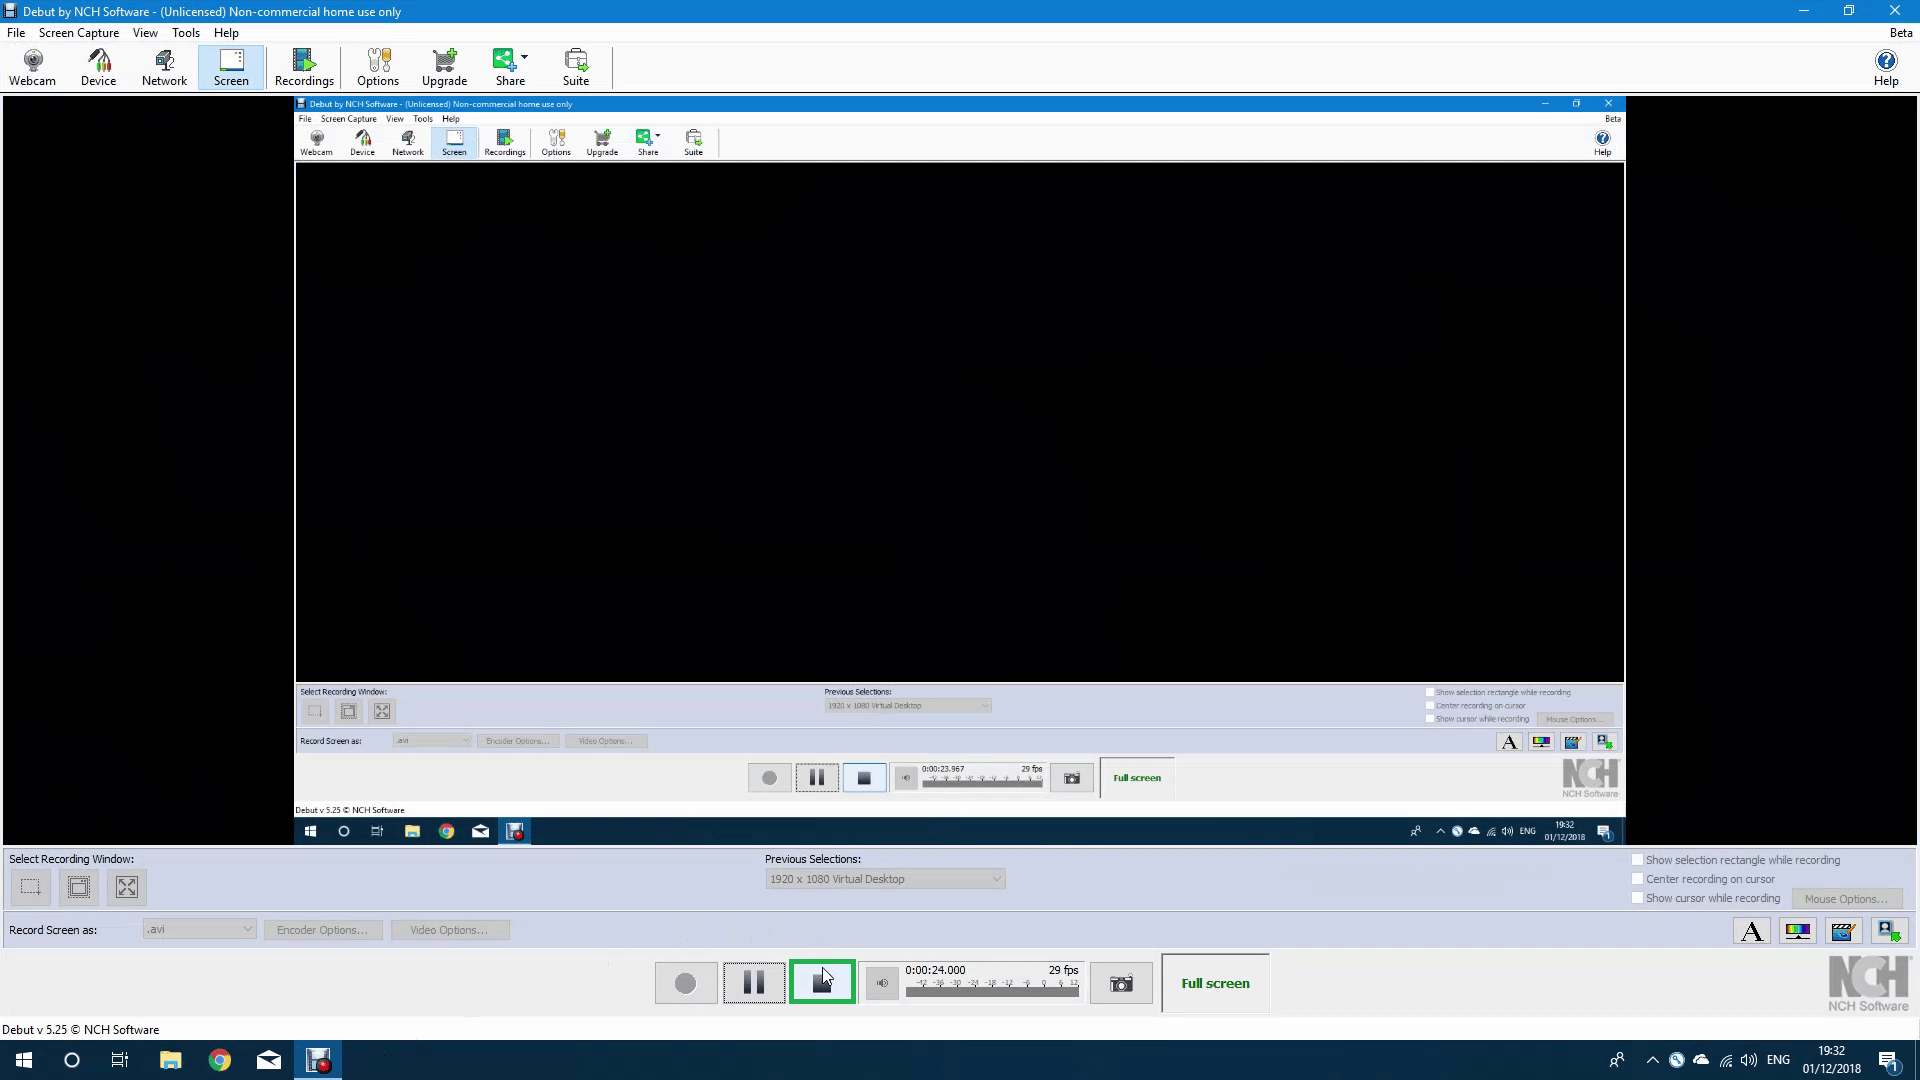Select the Network capture source
This screenshot has width=1920, height=1080.
164,68
